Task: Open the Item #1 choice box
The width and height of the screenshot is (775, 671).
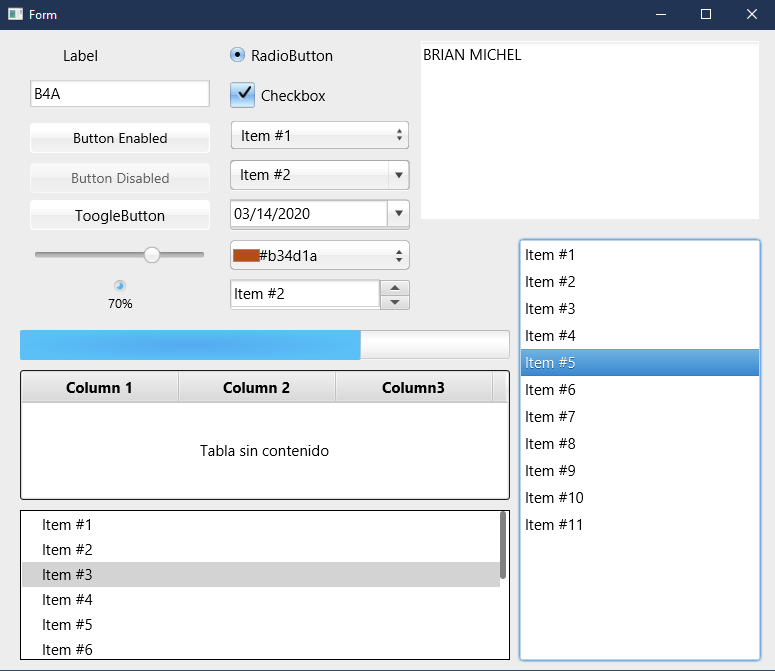Action: 320,135
